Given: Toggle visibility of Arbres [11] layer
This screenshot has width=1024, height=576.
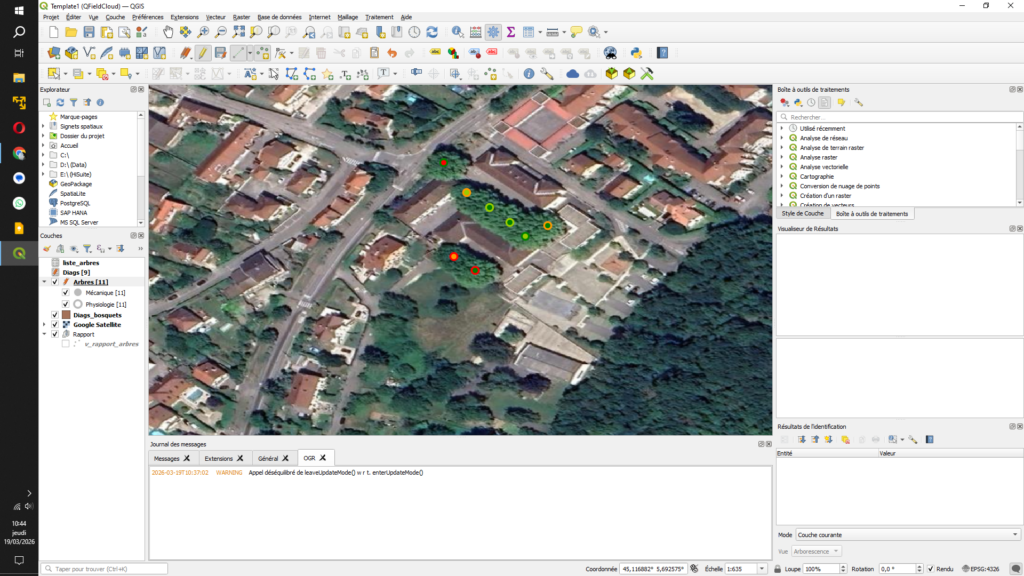Looking at the screenshot, I should 55,282.
